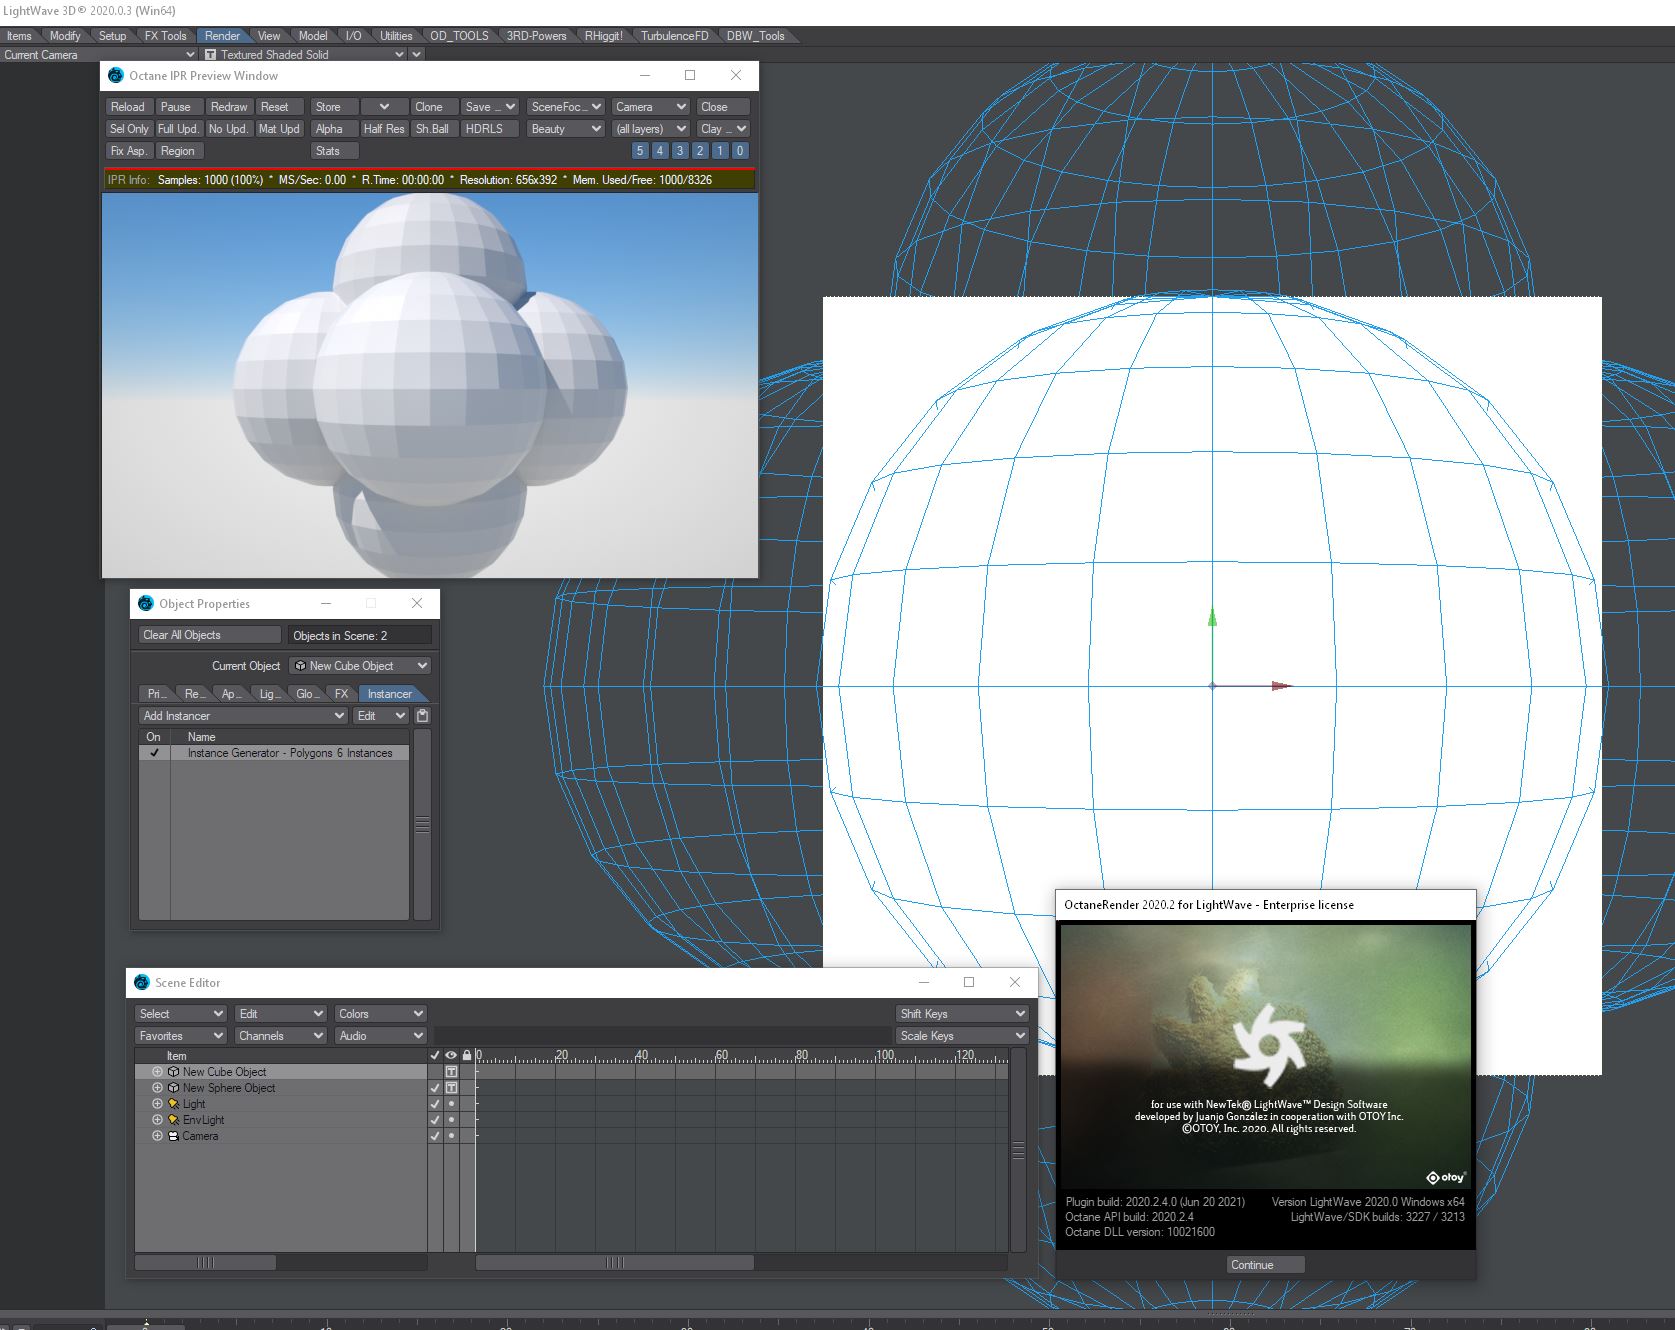Click the camera icon in the Scene Editor list
This screenshot has width=1675, height=1330.
[x=173, y=1136]
